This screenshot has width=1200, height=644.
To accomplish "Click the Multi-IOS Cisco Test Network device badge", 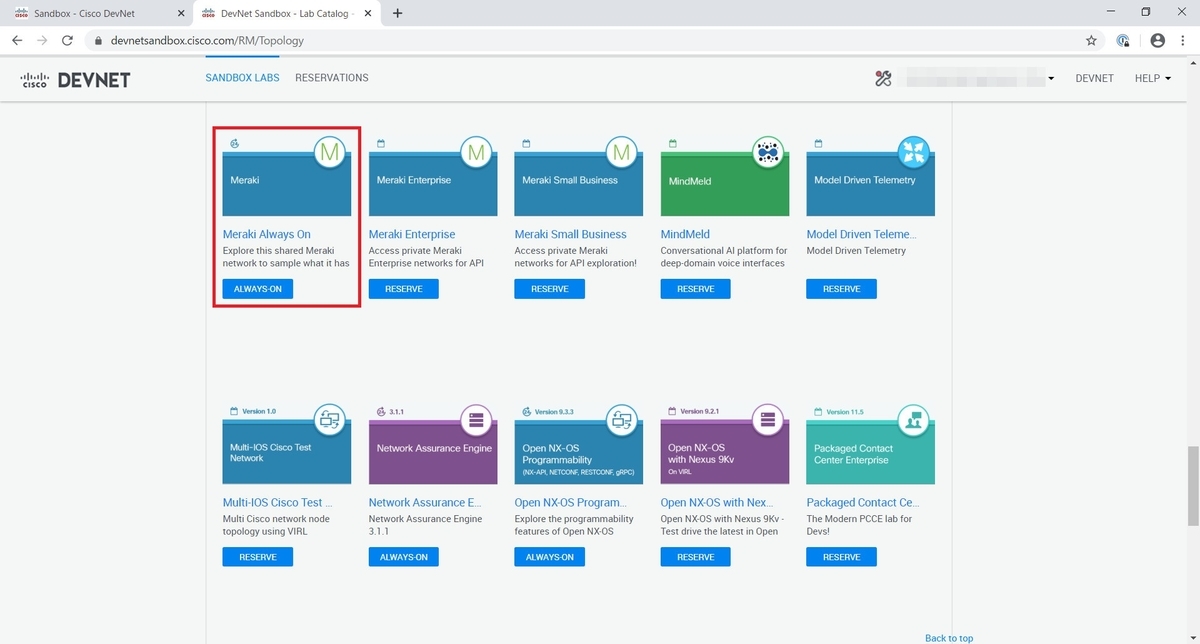I will coord(329,420).
